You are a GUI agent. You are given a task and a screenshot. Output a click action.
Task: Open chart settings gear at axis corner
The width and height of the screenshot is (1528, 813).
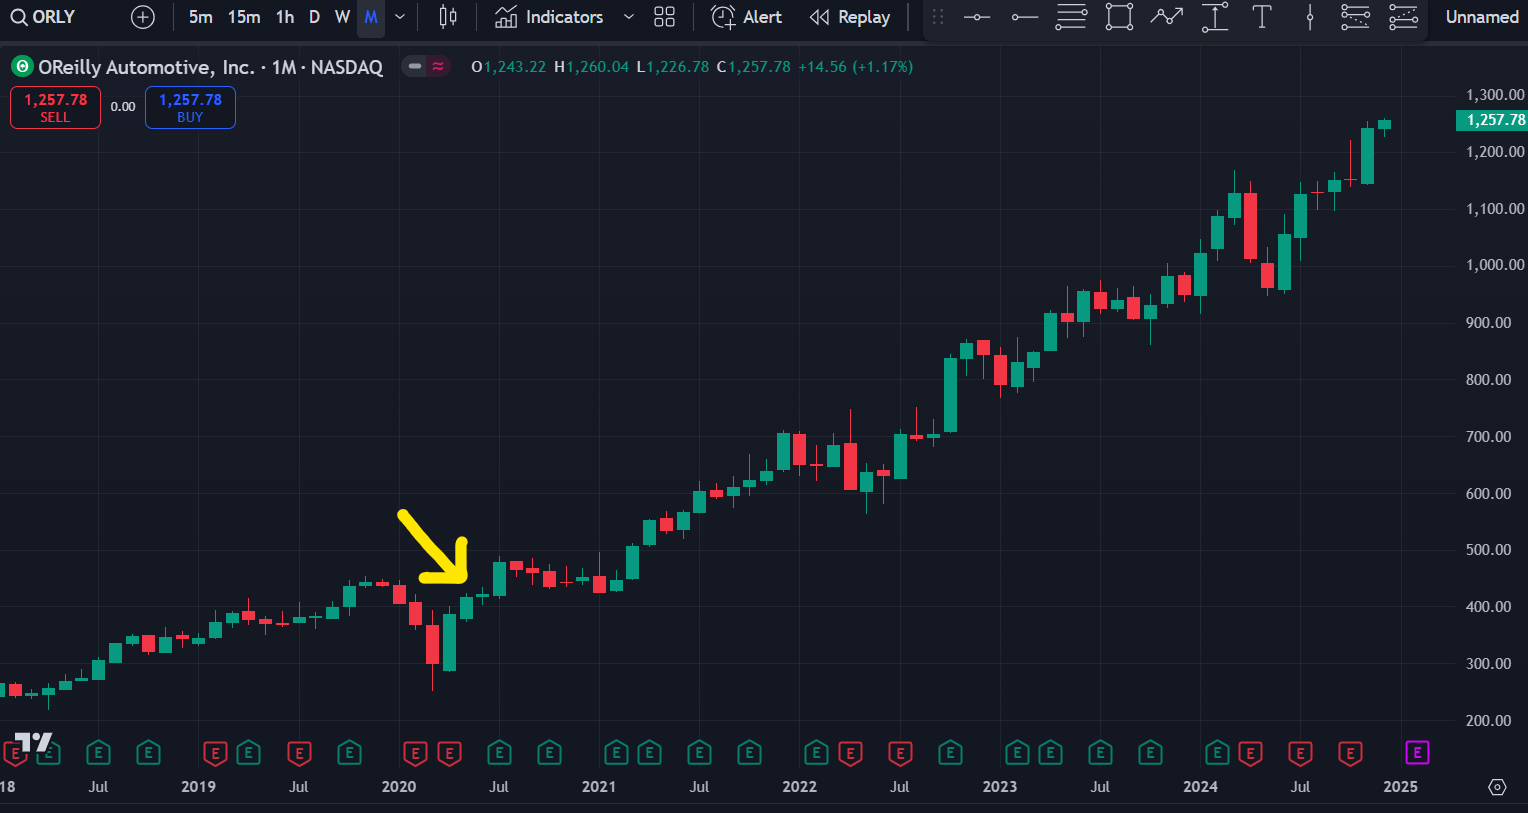point(1497,787)
